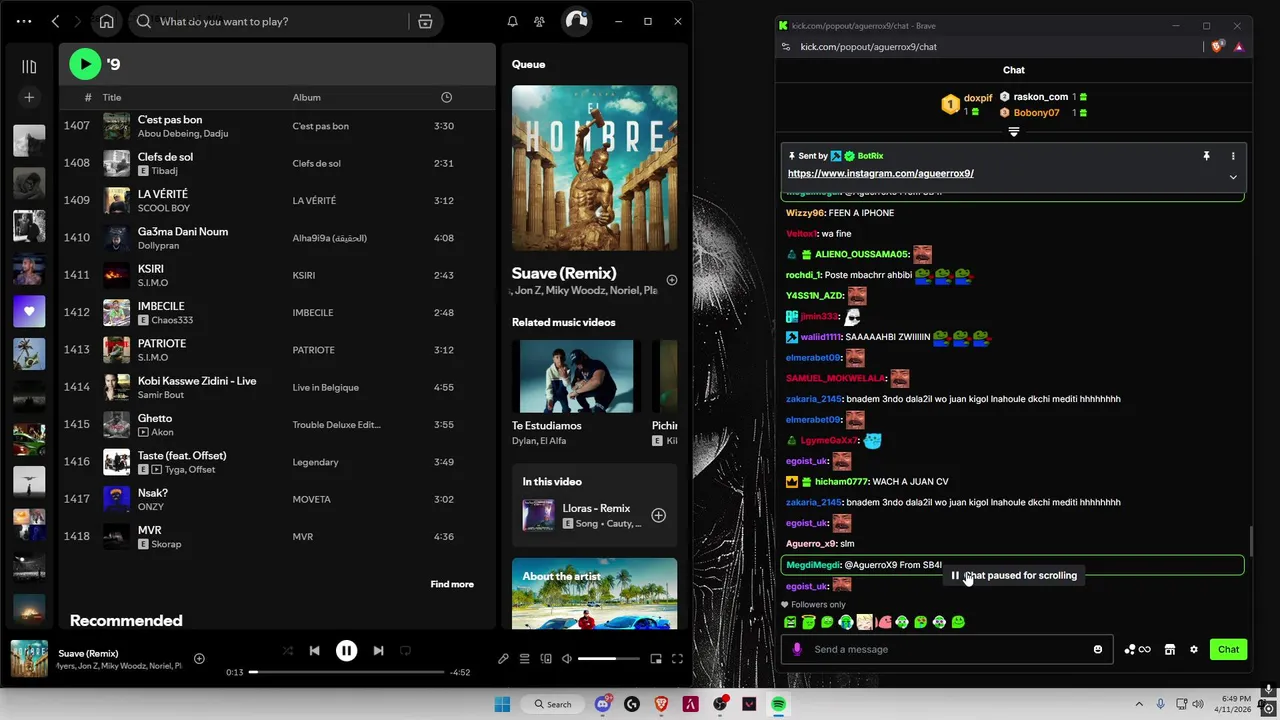Go back in Spotify navigation
This screenshot has width=1280, height=720.
click(56, 21)
